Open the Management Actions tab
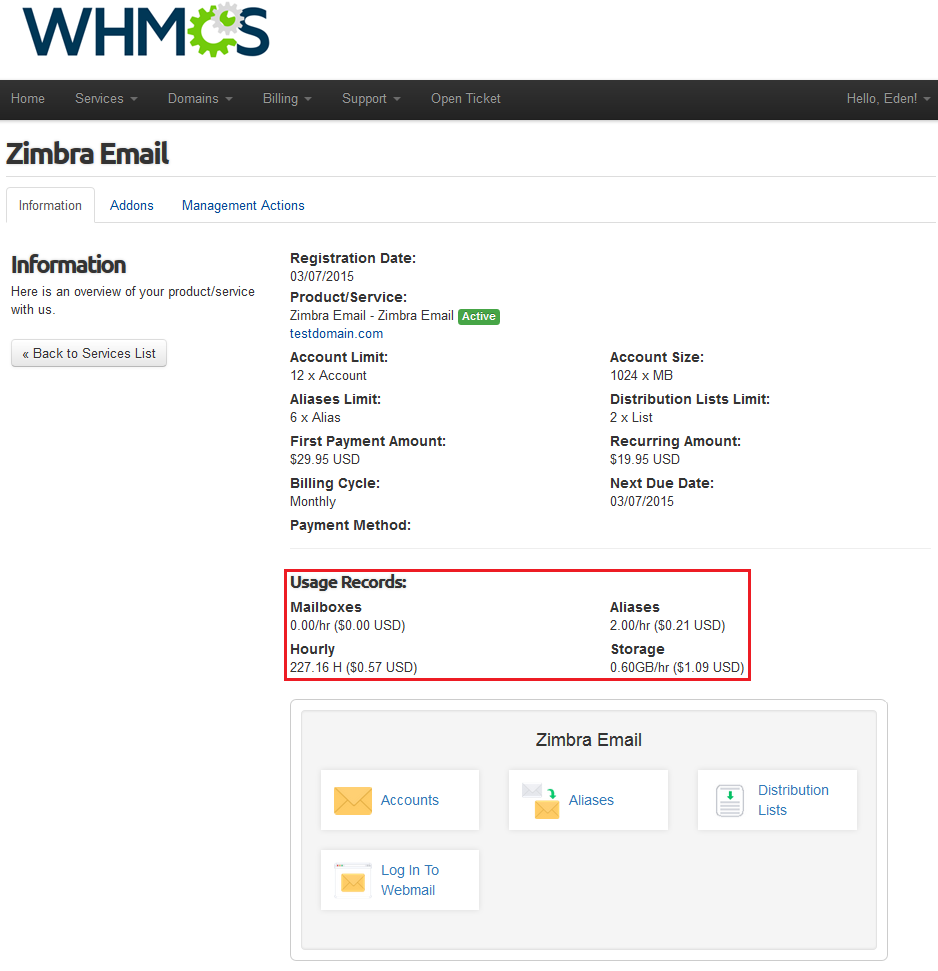938x971 pixels. click(243, 205)
